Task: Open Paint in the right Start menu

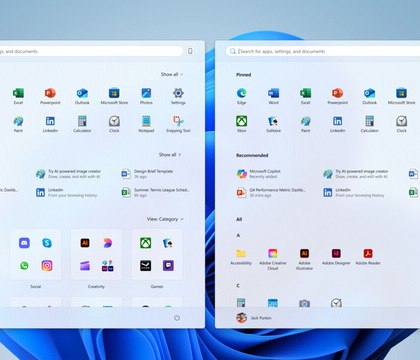Action: point(305,124)
